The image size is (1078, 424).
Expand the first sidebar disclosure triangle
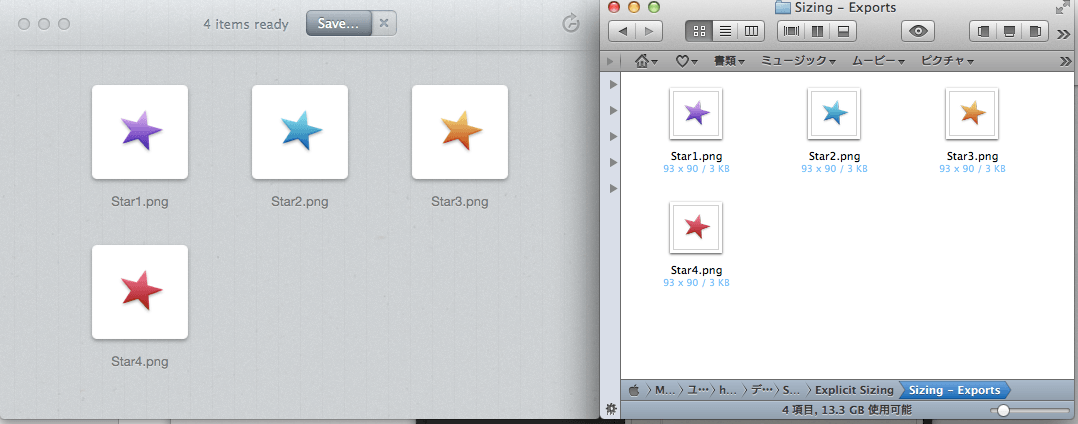click(x=612, y=84)
